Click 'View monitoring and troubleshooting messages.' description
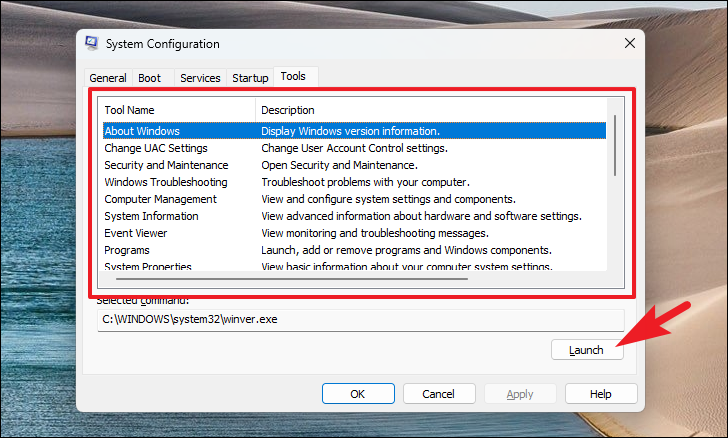This screenshot has width=728, height=438. click(x=375, y=233)
